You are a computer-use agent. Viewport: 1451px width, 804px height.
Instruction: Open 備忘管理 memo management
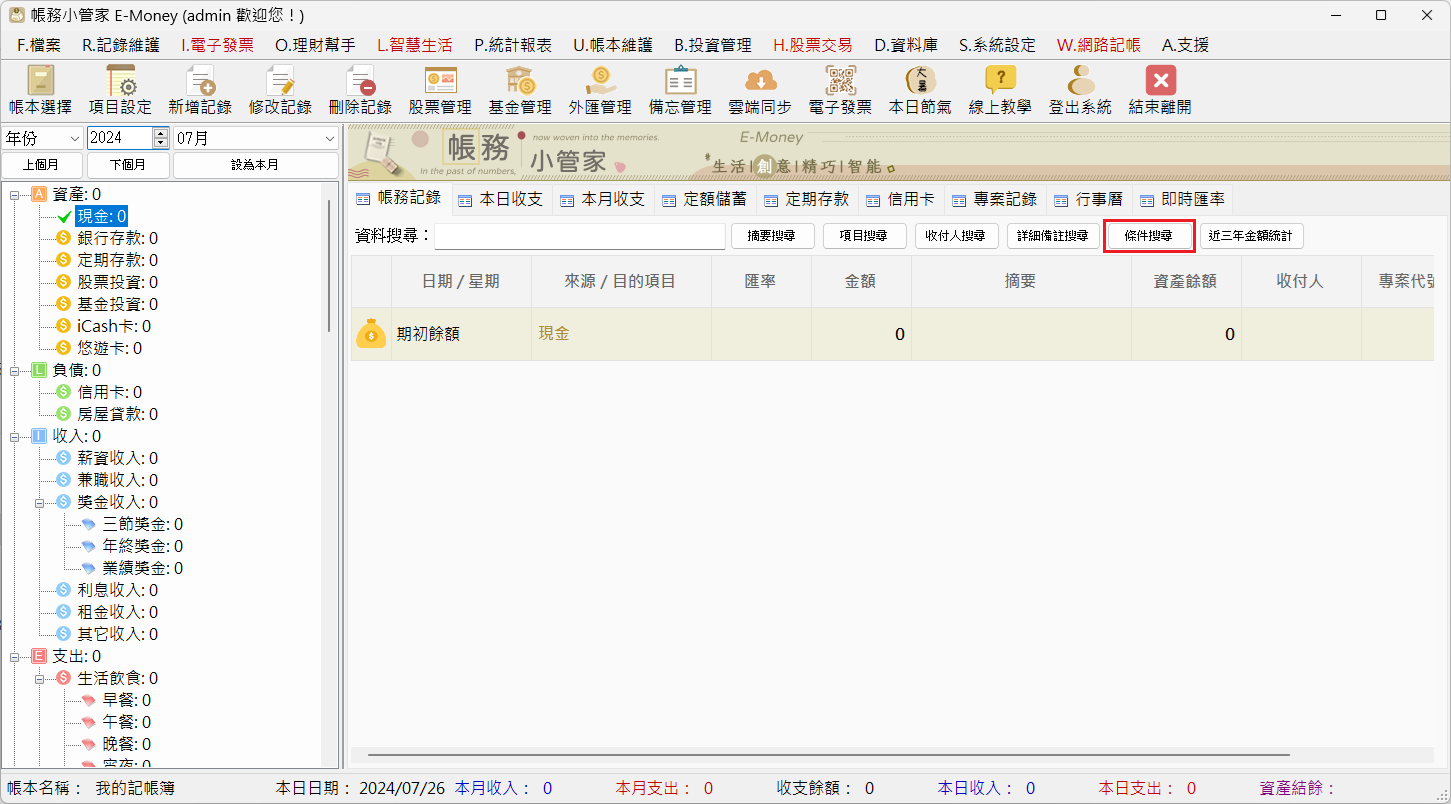click(680, 90)
